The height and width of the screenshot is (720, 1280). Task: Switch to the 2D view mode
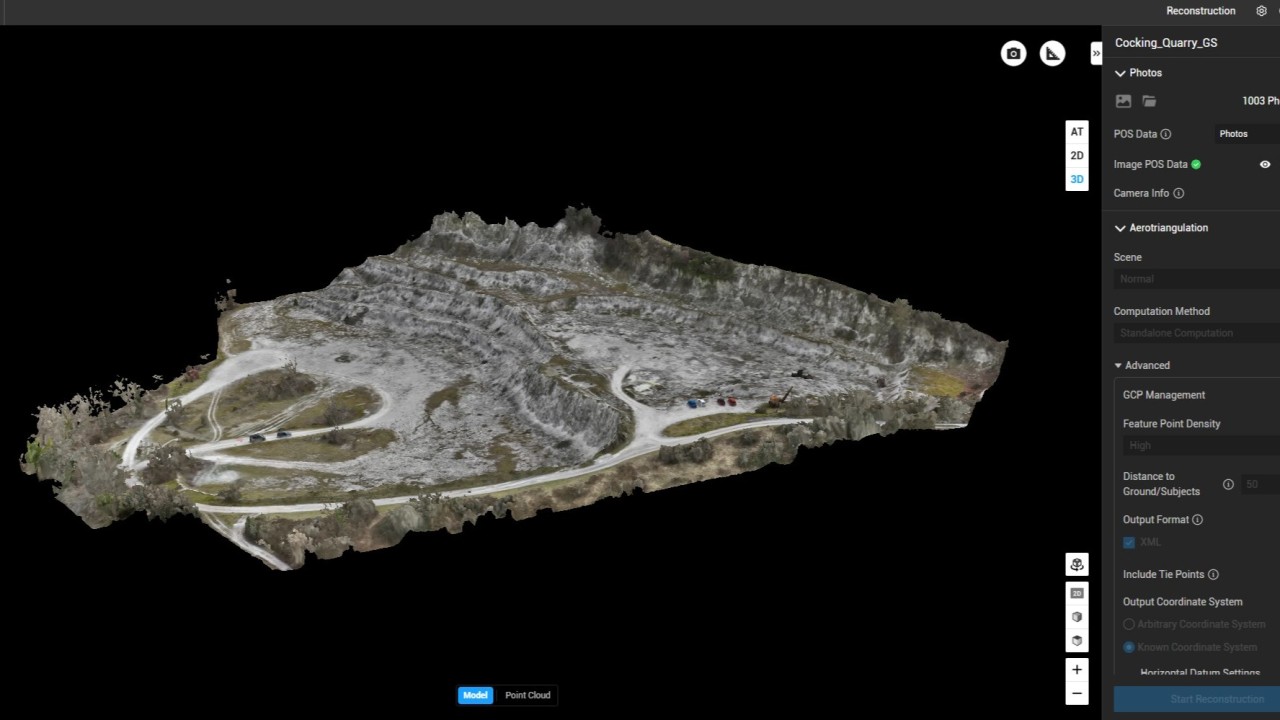[x=1076, y=156]
